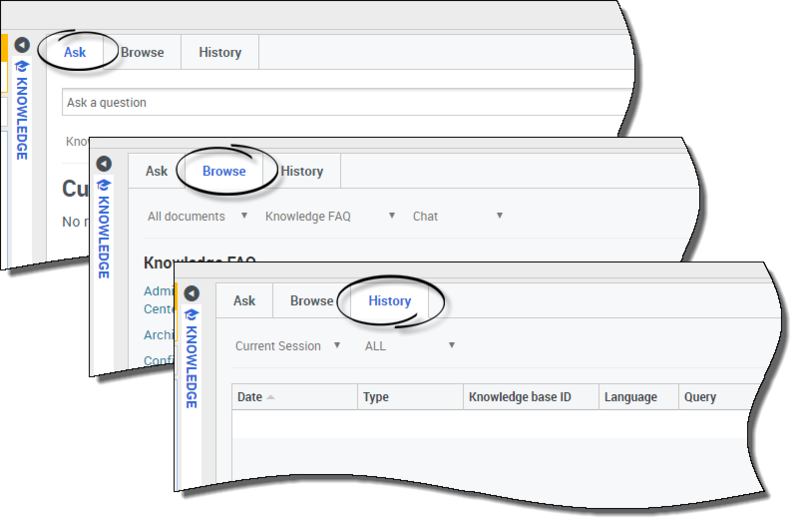Open the Chat dropdown
This screenshot has height=521, width=800.
coord(458,216)
